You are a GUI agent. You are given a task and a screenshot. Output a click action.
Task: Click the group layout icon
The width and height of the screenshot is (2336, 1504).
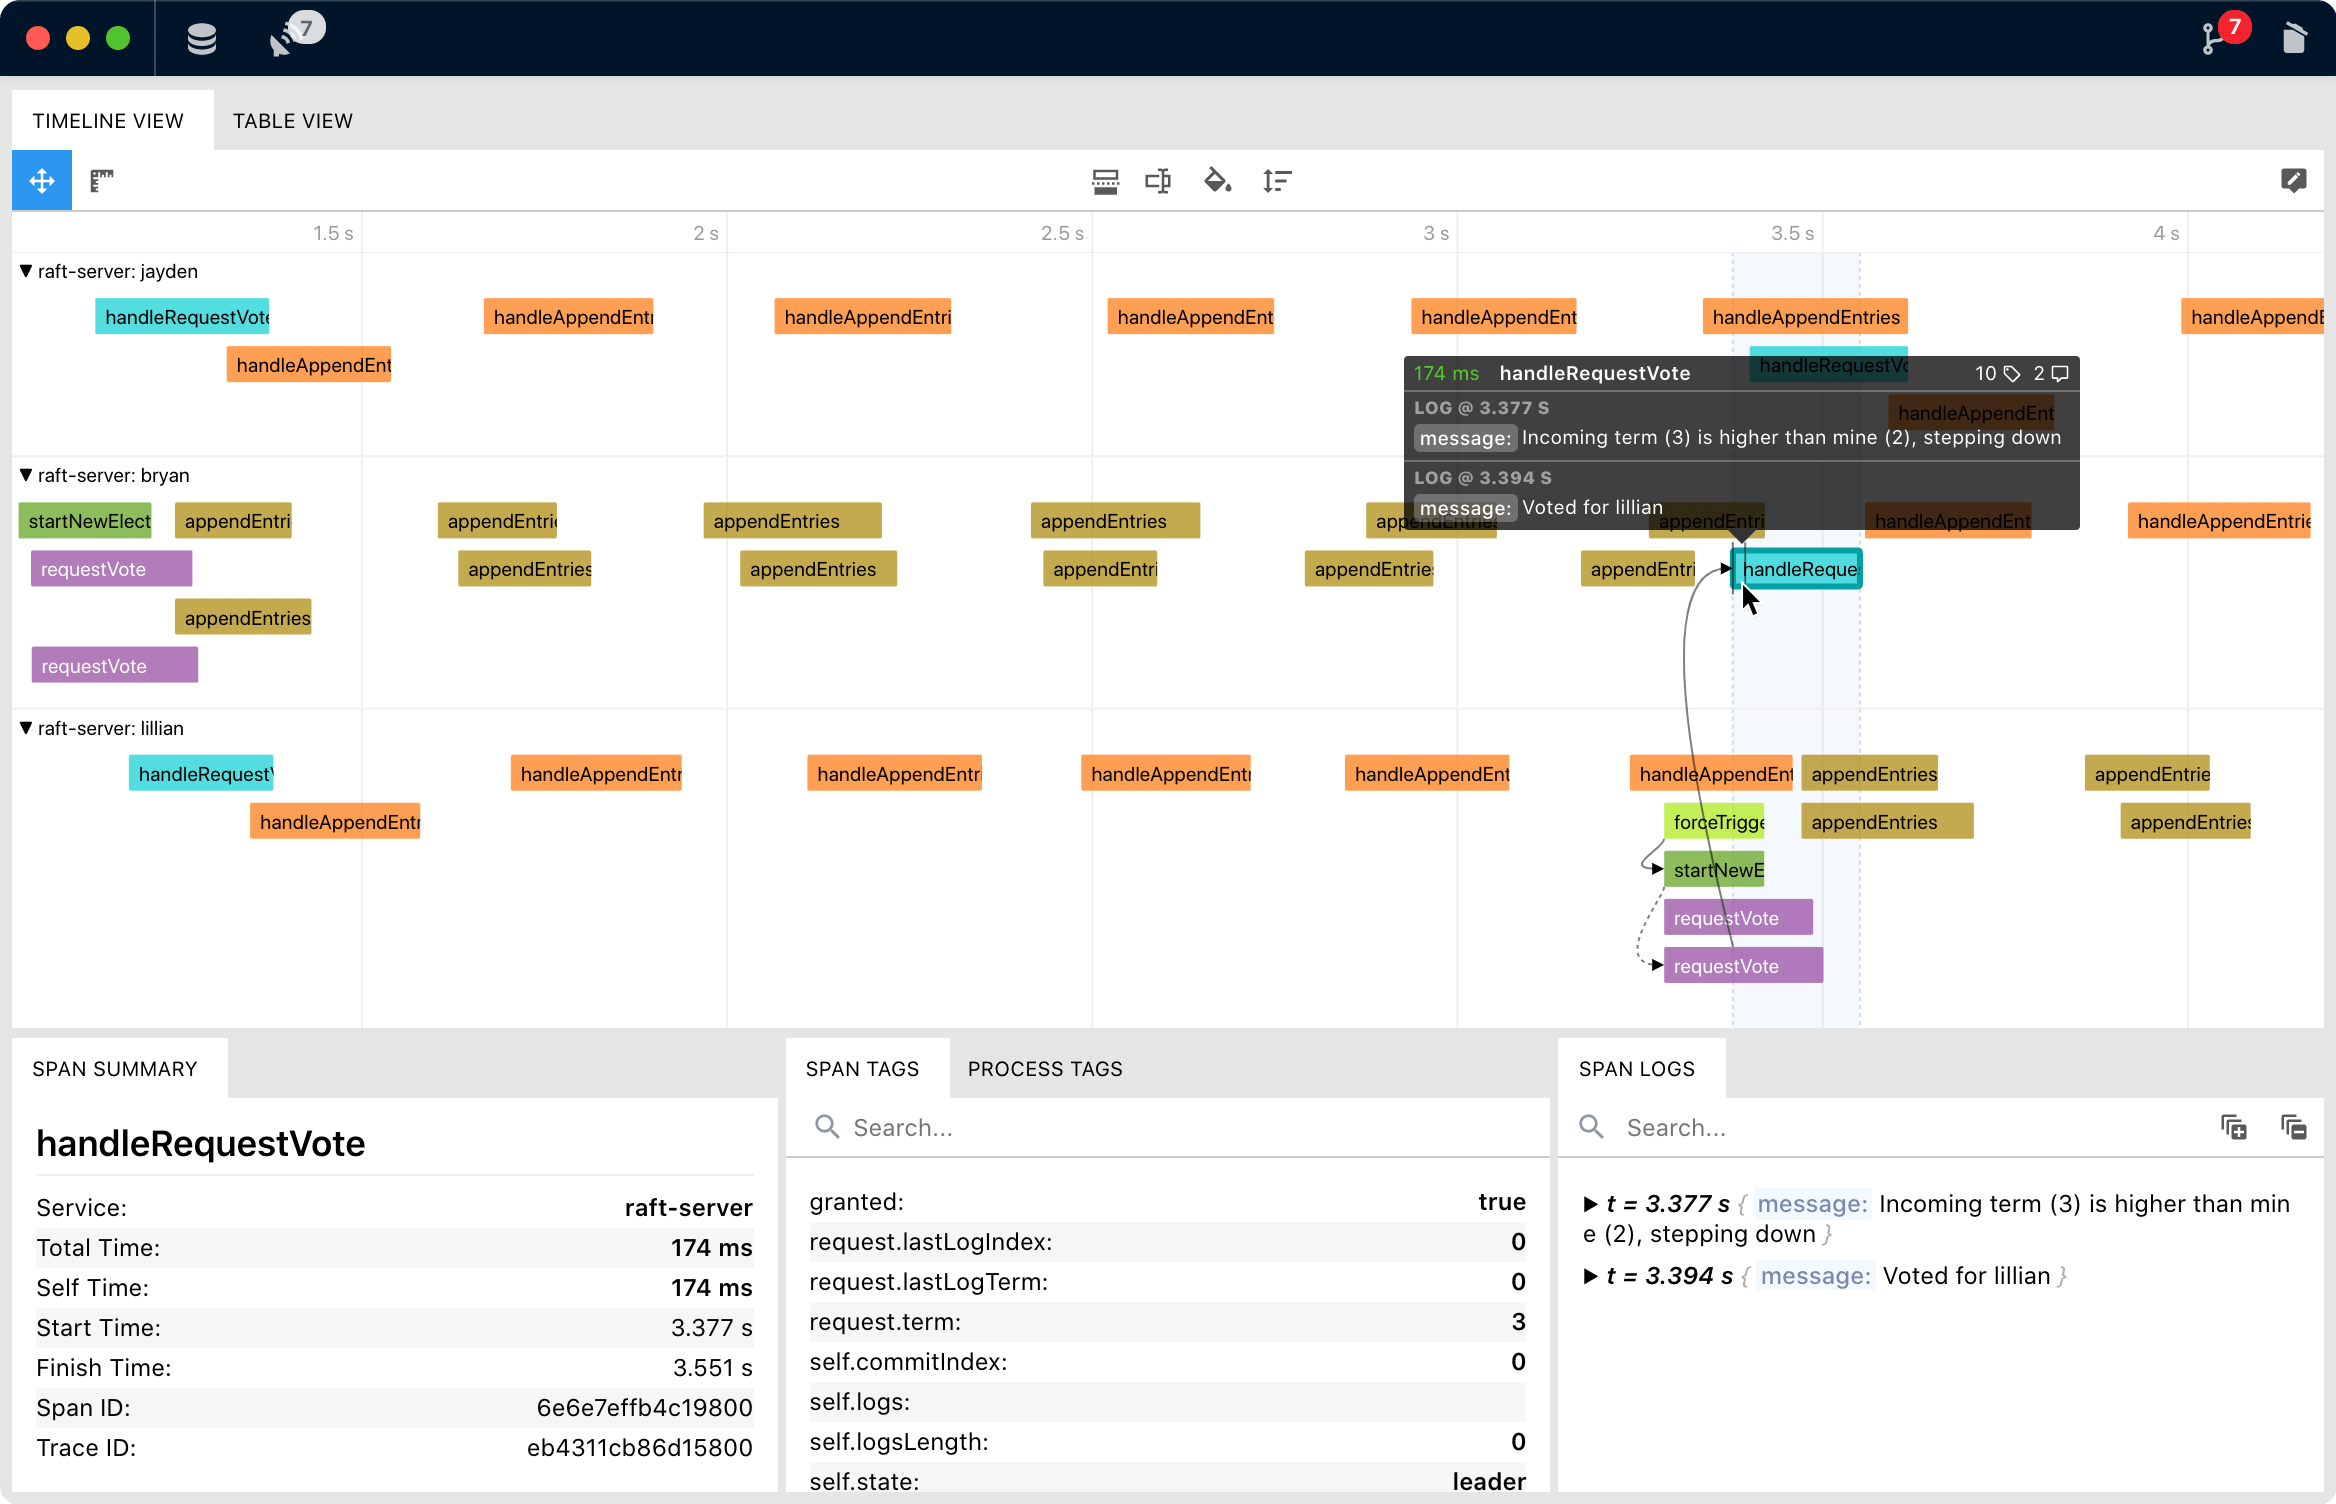(x=1105, y=181)
